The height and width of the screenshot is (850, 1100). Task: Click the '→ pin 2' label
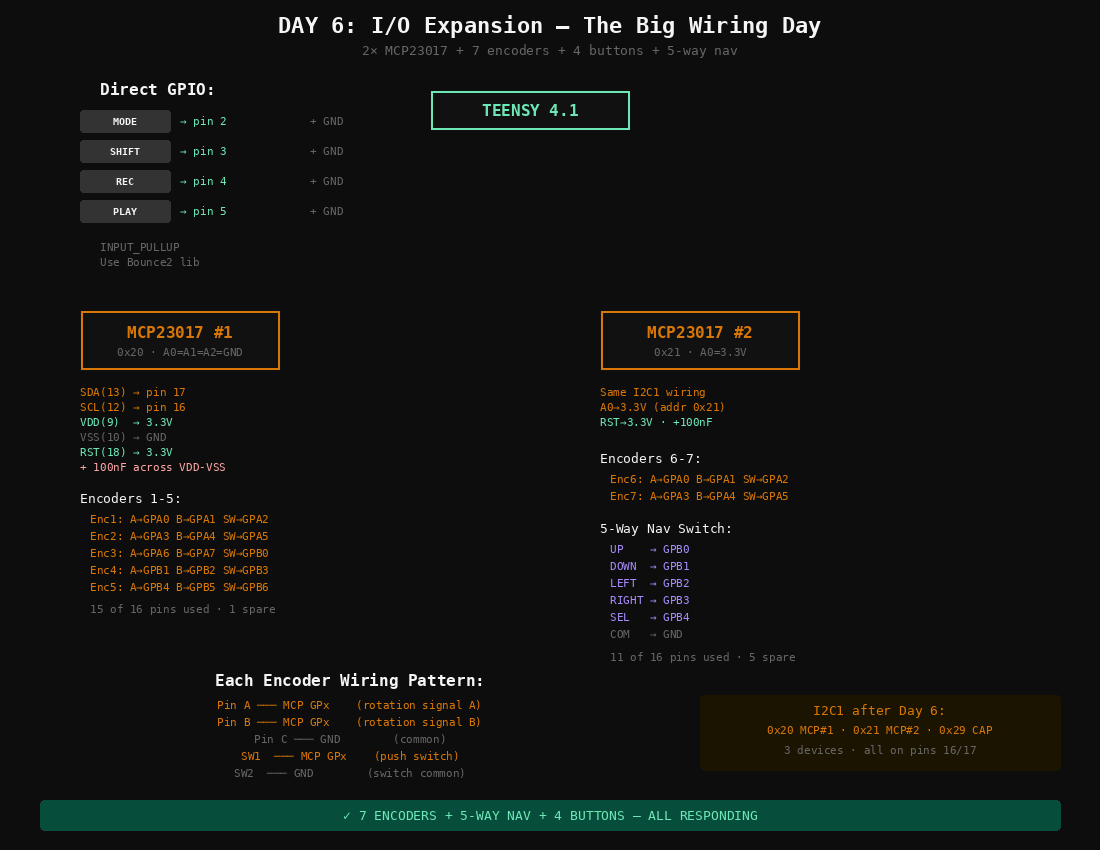coord(203,121)
